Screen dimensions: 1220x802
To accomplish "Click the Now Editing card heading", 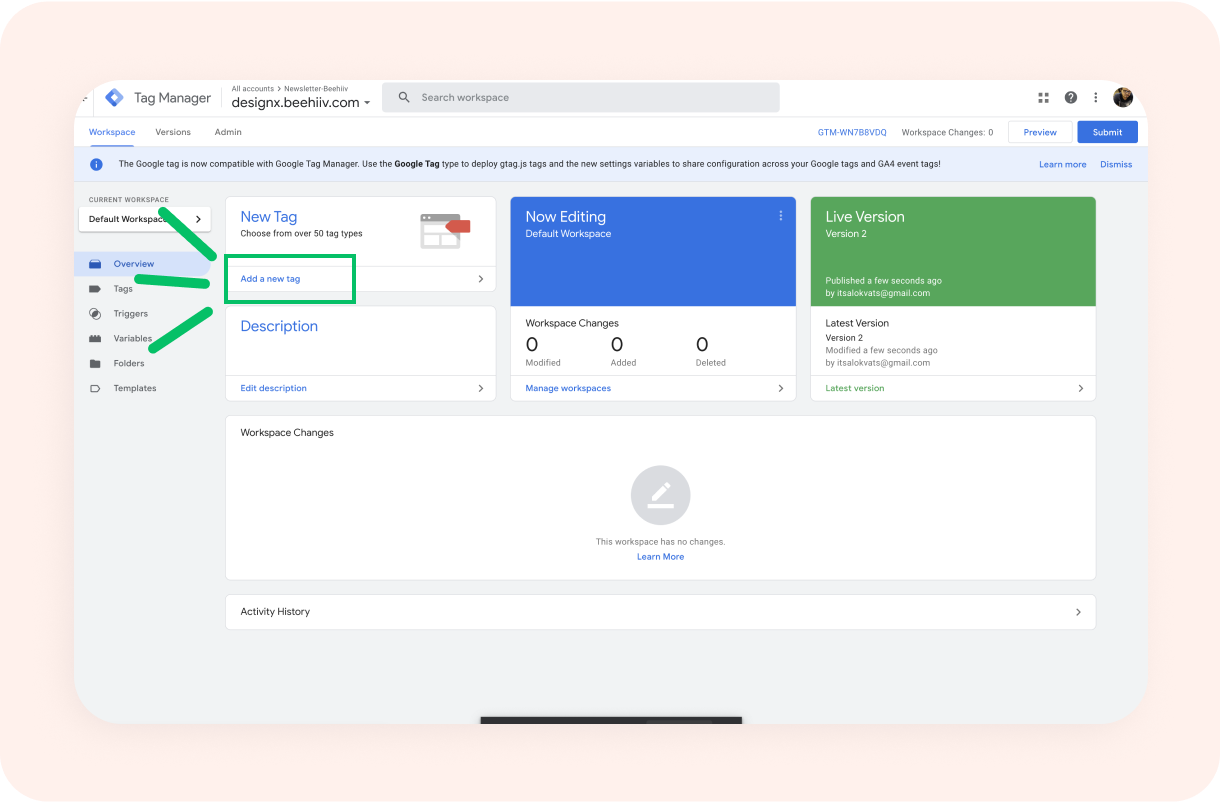I will coord(566,216).
